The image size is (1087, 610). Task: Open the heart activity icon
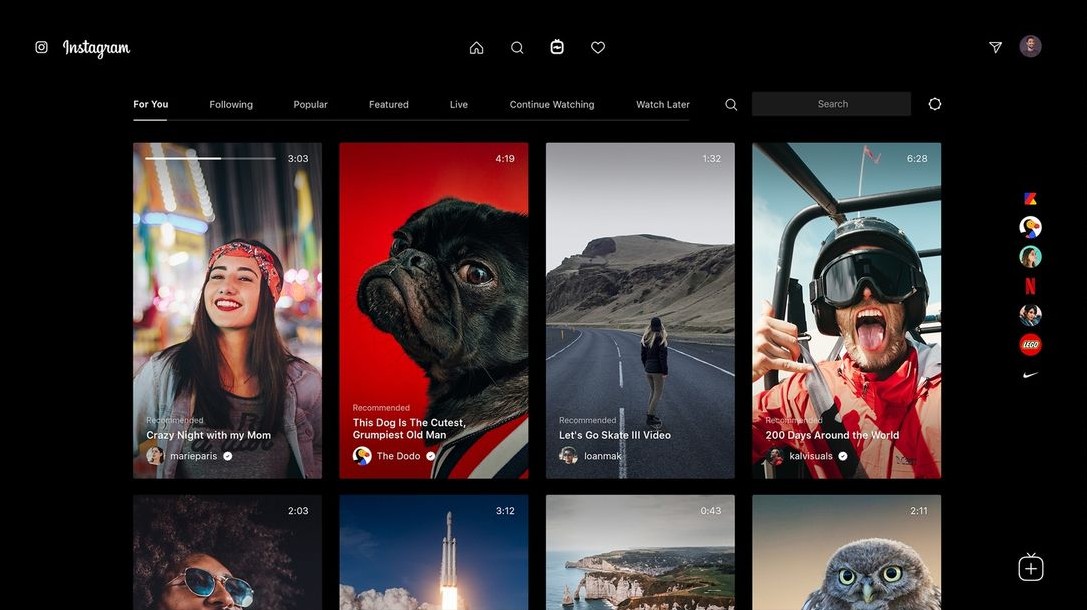pos(598,48)
